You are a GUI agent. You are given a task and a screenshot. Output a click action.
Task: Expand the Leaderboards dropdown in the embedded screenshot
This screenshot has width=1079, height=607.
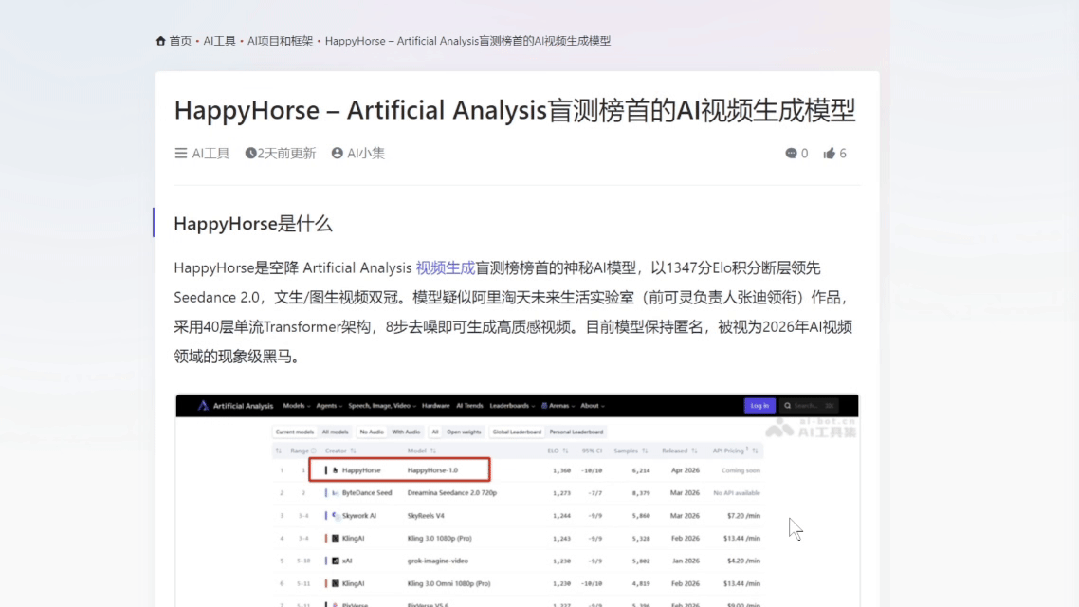(x=512, y=406)
